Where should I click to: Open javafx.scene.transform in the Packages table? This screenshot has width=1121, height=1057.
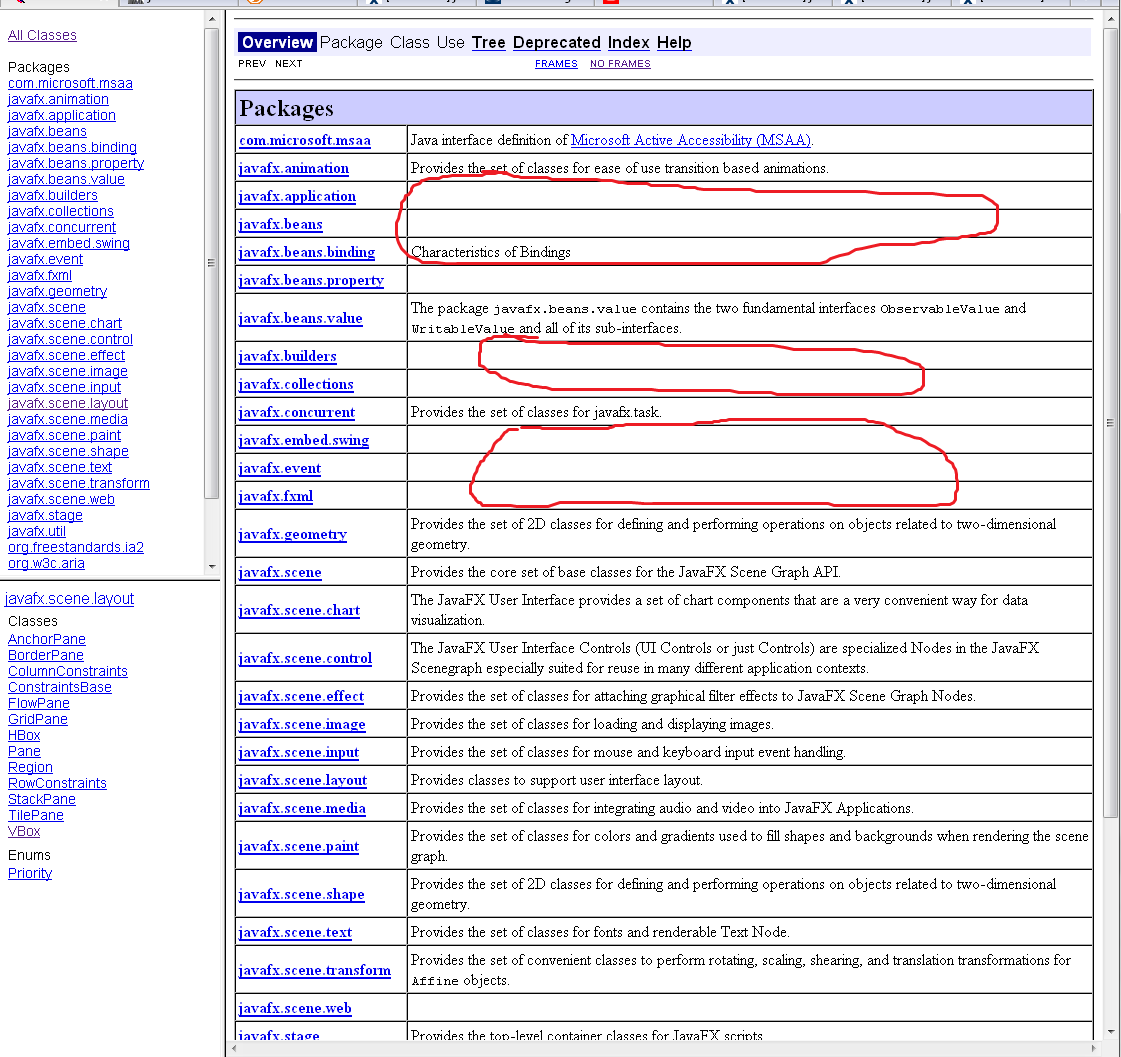[x=314, y=970]
